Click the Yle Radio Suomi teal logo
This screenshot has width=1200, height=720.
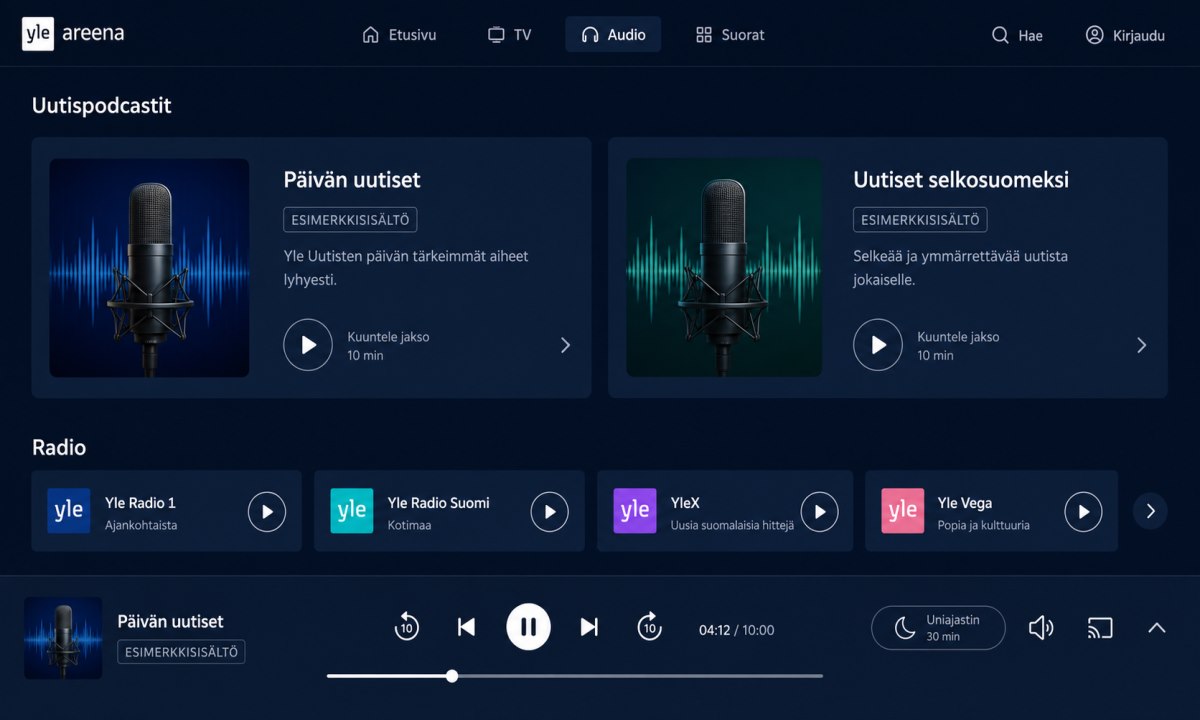pyautogui.click(x=352, y=511)
